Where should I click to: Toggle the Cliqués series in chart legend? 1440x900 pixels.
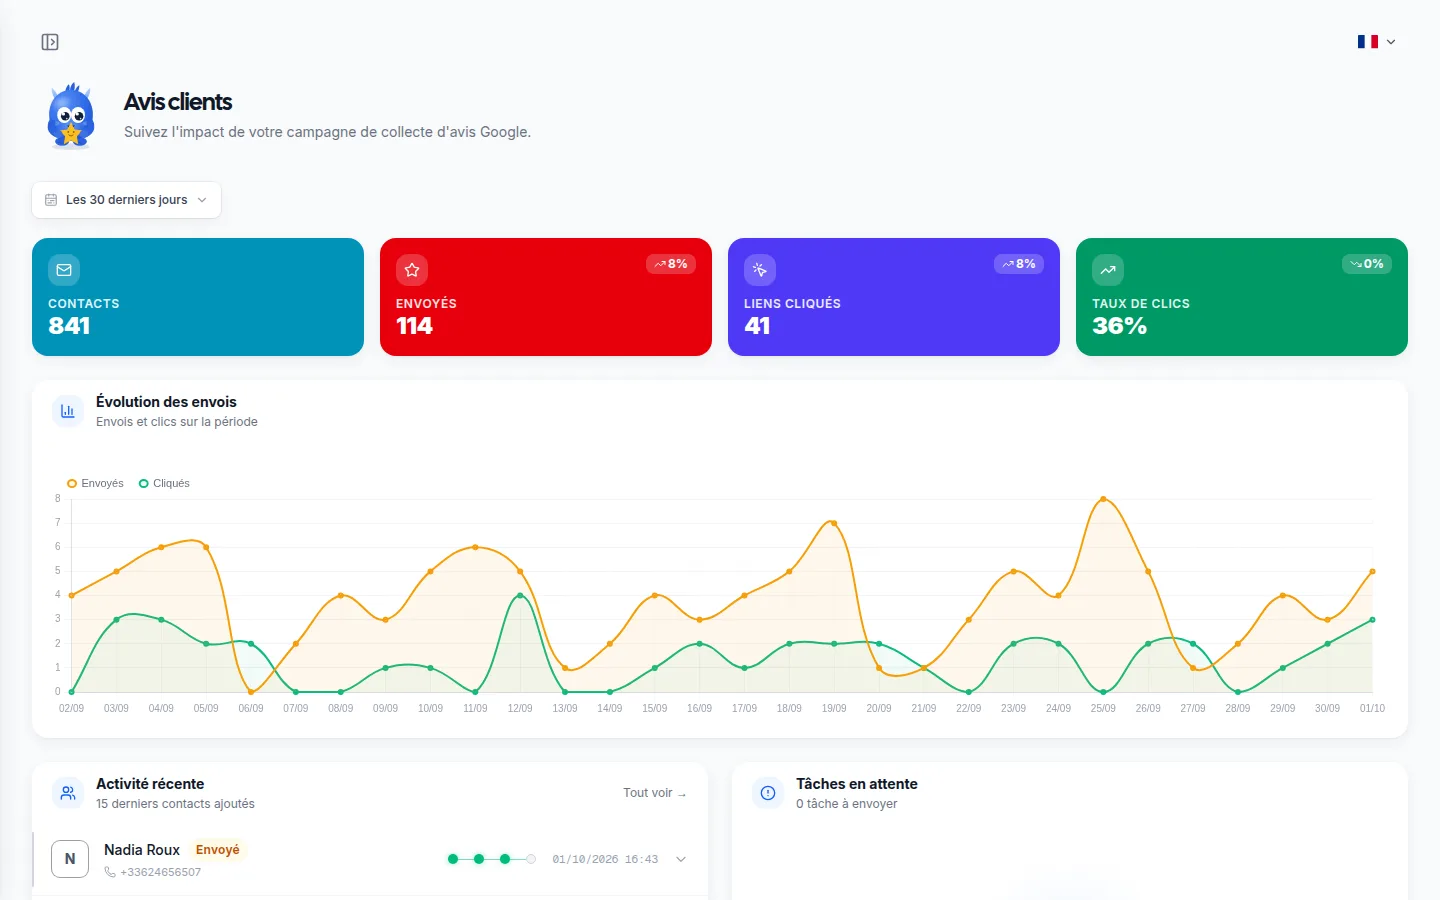click(164, 483)
